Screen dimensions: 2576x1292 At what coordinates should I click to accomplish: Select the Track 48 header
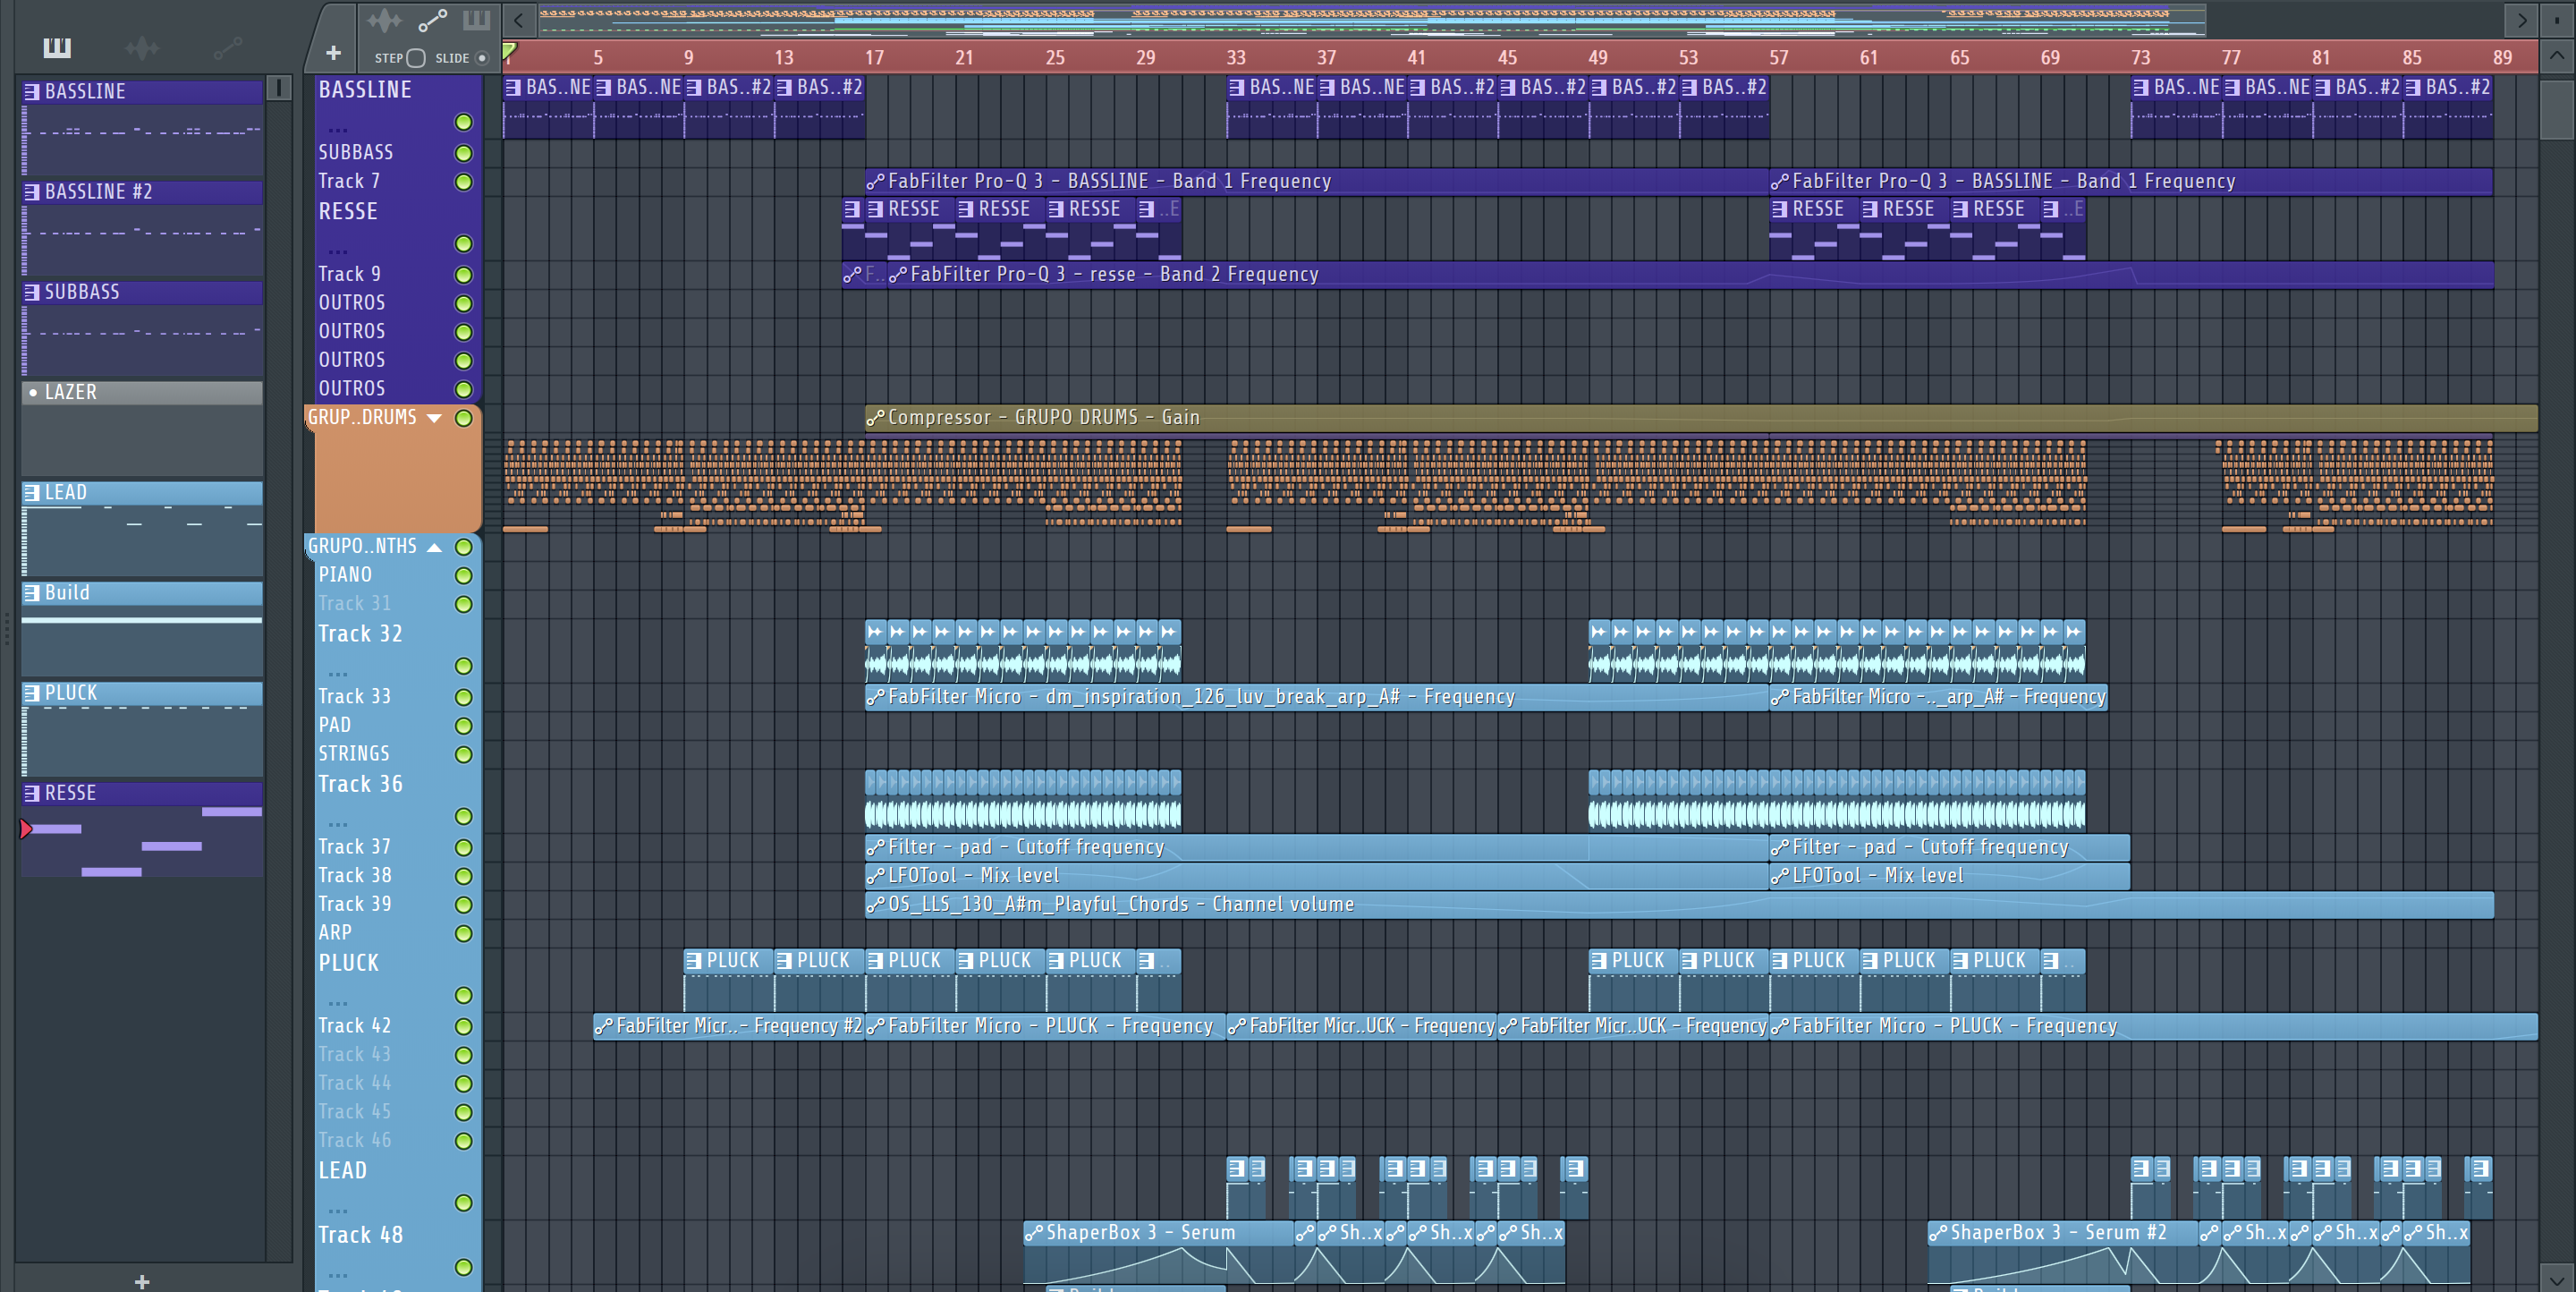tap(398, 1250)
